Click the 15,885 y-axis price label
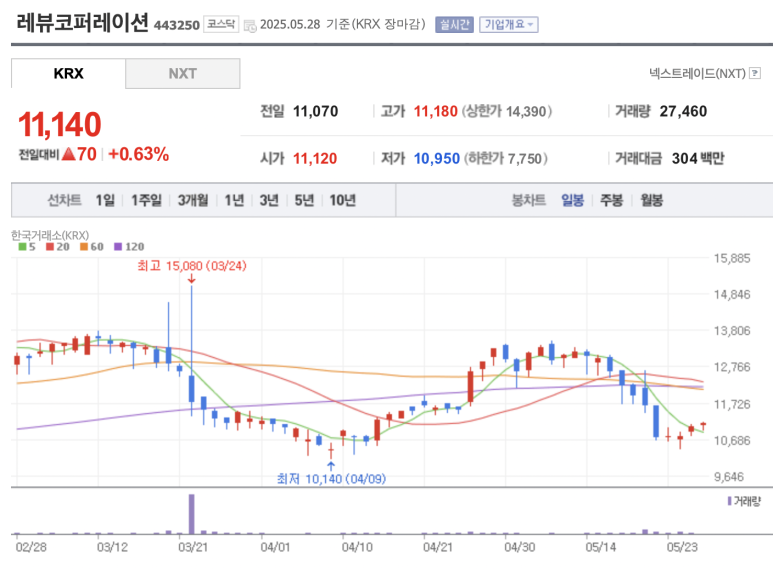The image size is (773, 569). [x=732, y=258]
